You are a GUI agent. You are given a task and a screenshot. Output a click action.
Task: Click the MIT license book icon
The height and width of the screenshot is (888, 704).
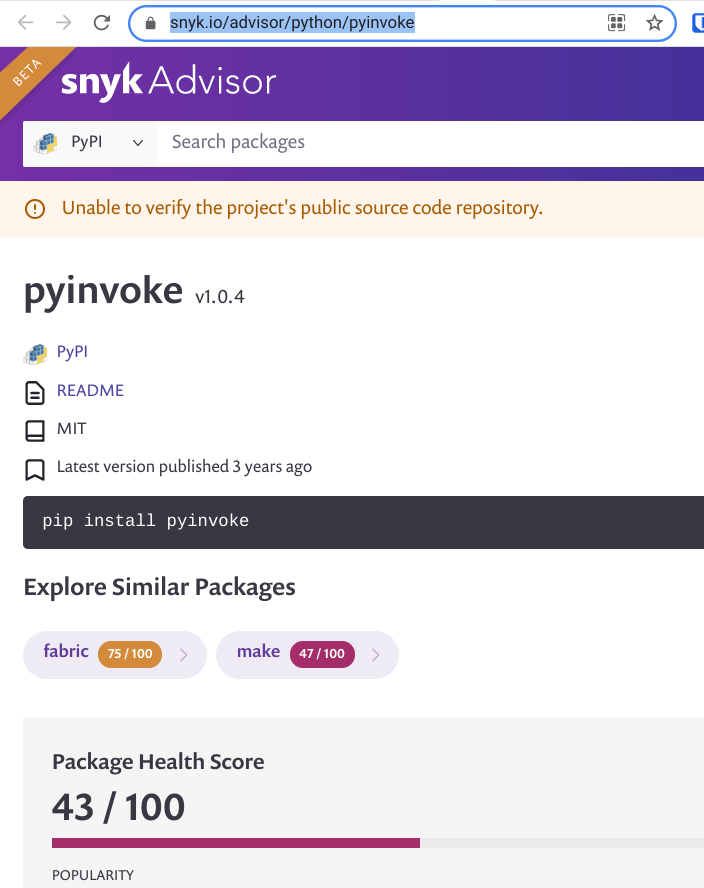(33, 428)
